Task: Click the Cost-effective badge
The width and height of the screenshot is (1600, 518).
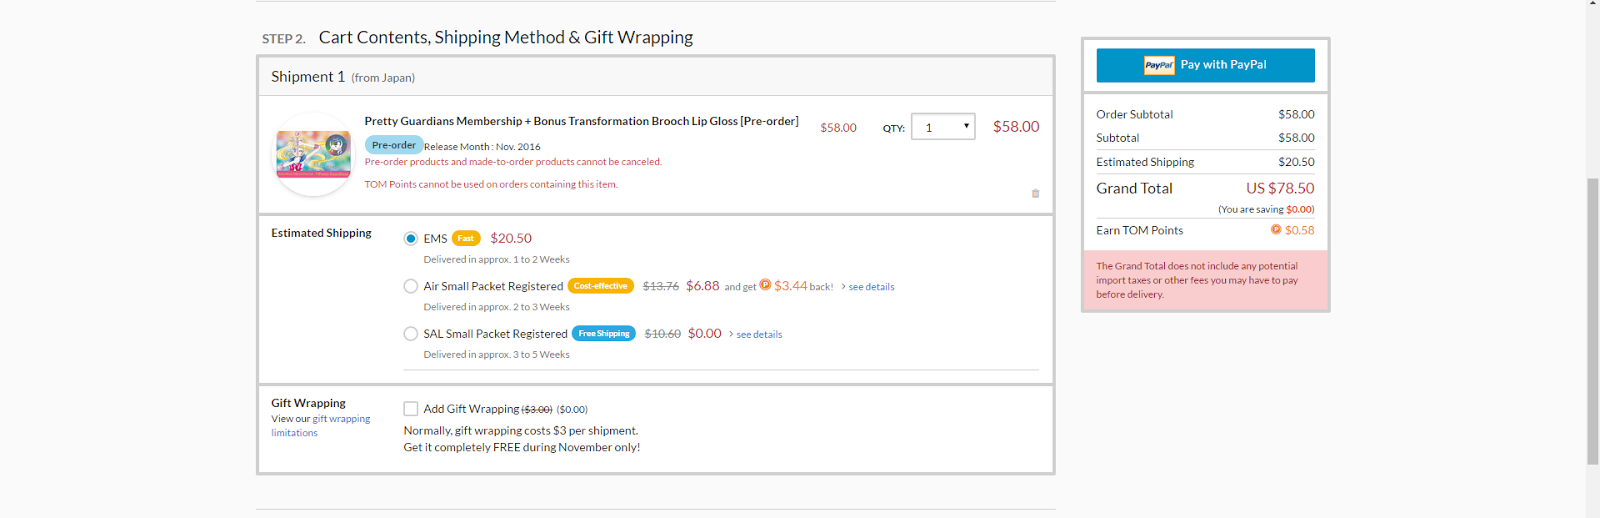Action: tap(601, 286)
